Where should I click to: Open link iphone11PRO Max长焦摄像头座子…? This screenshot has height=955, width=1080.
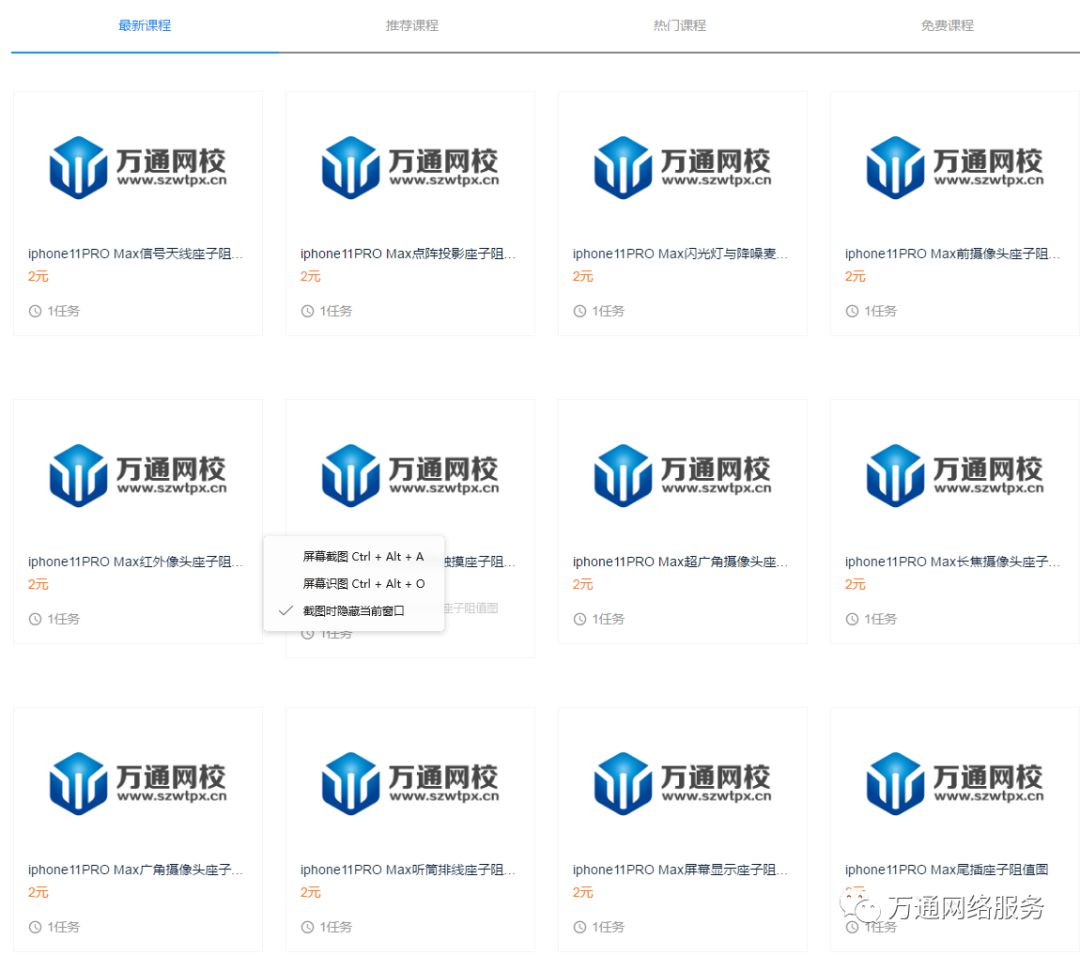[953, 561]
